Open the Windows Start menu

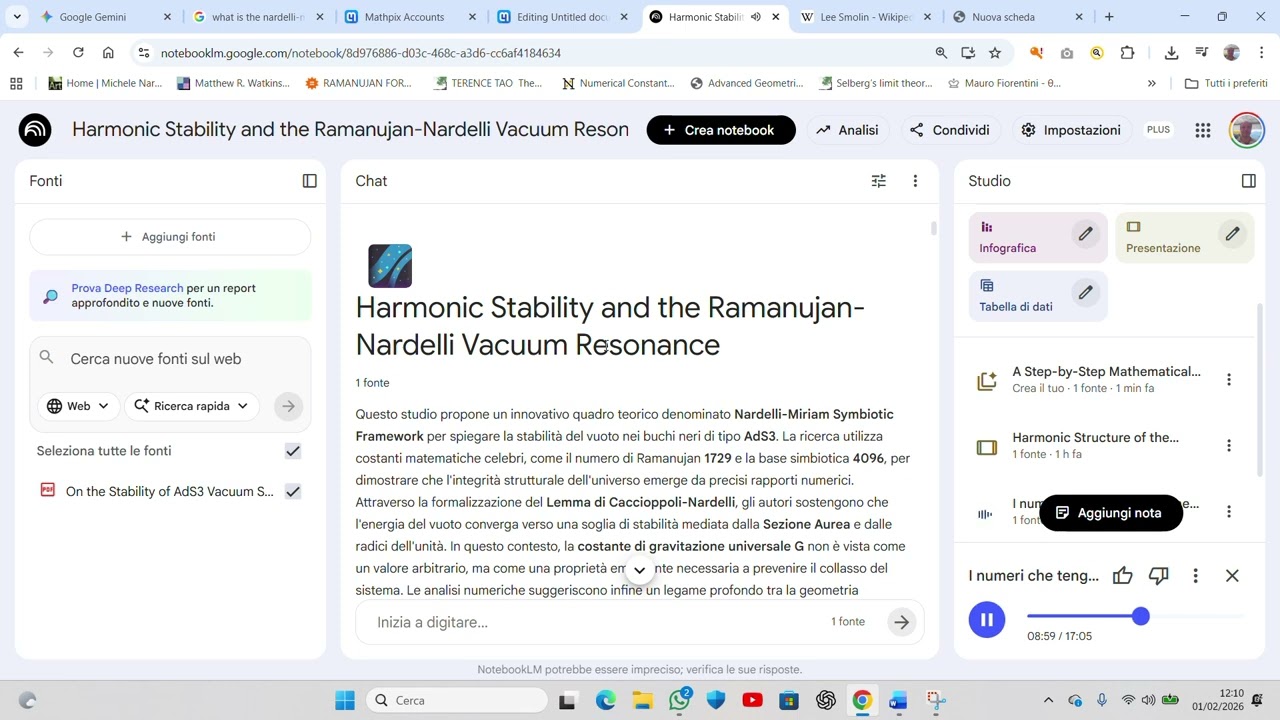pos(345,700)
